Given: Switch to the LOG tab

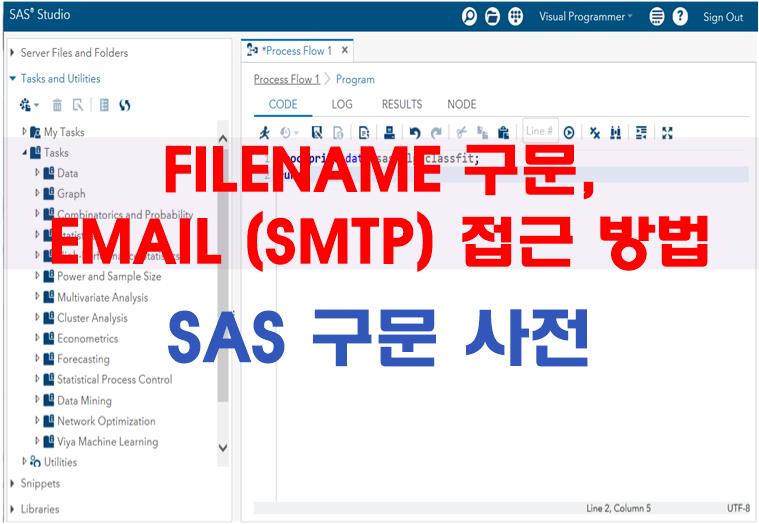Looking at the screenshot, I should click(342, 104).
